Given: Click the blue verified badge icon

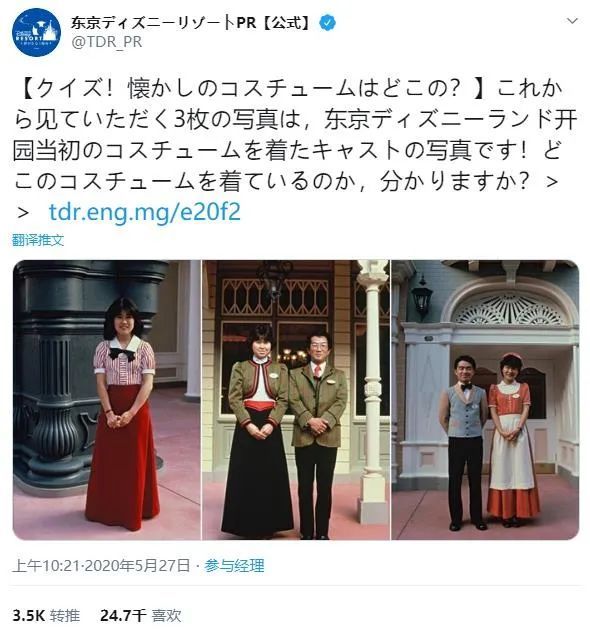Looking at the screenshot, I should point(328,23).
